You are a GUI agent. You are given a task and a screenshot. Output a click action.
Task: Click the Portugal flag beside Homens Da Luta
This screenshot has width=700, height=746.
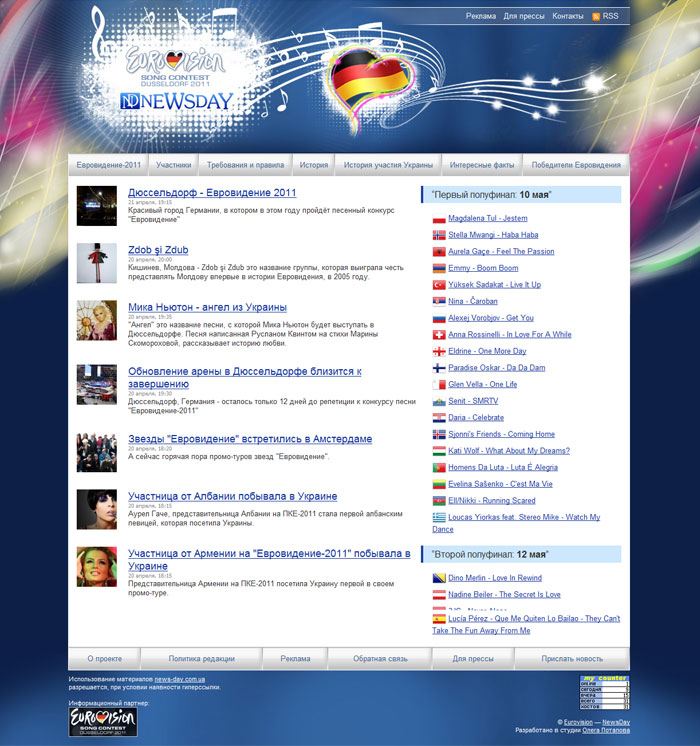[x=439, y=468]
